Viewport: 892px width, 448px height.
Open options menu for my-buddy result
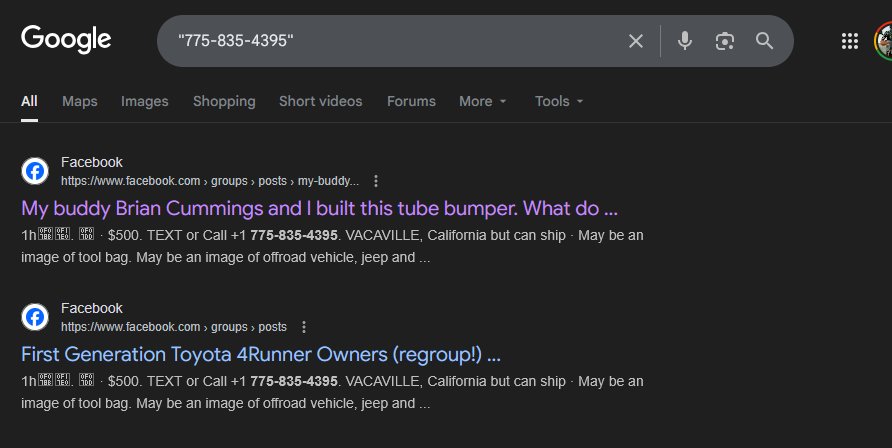375,181
